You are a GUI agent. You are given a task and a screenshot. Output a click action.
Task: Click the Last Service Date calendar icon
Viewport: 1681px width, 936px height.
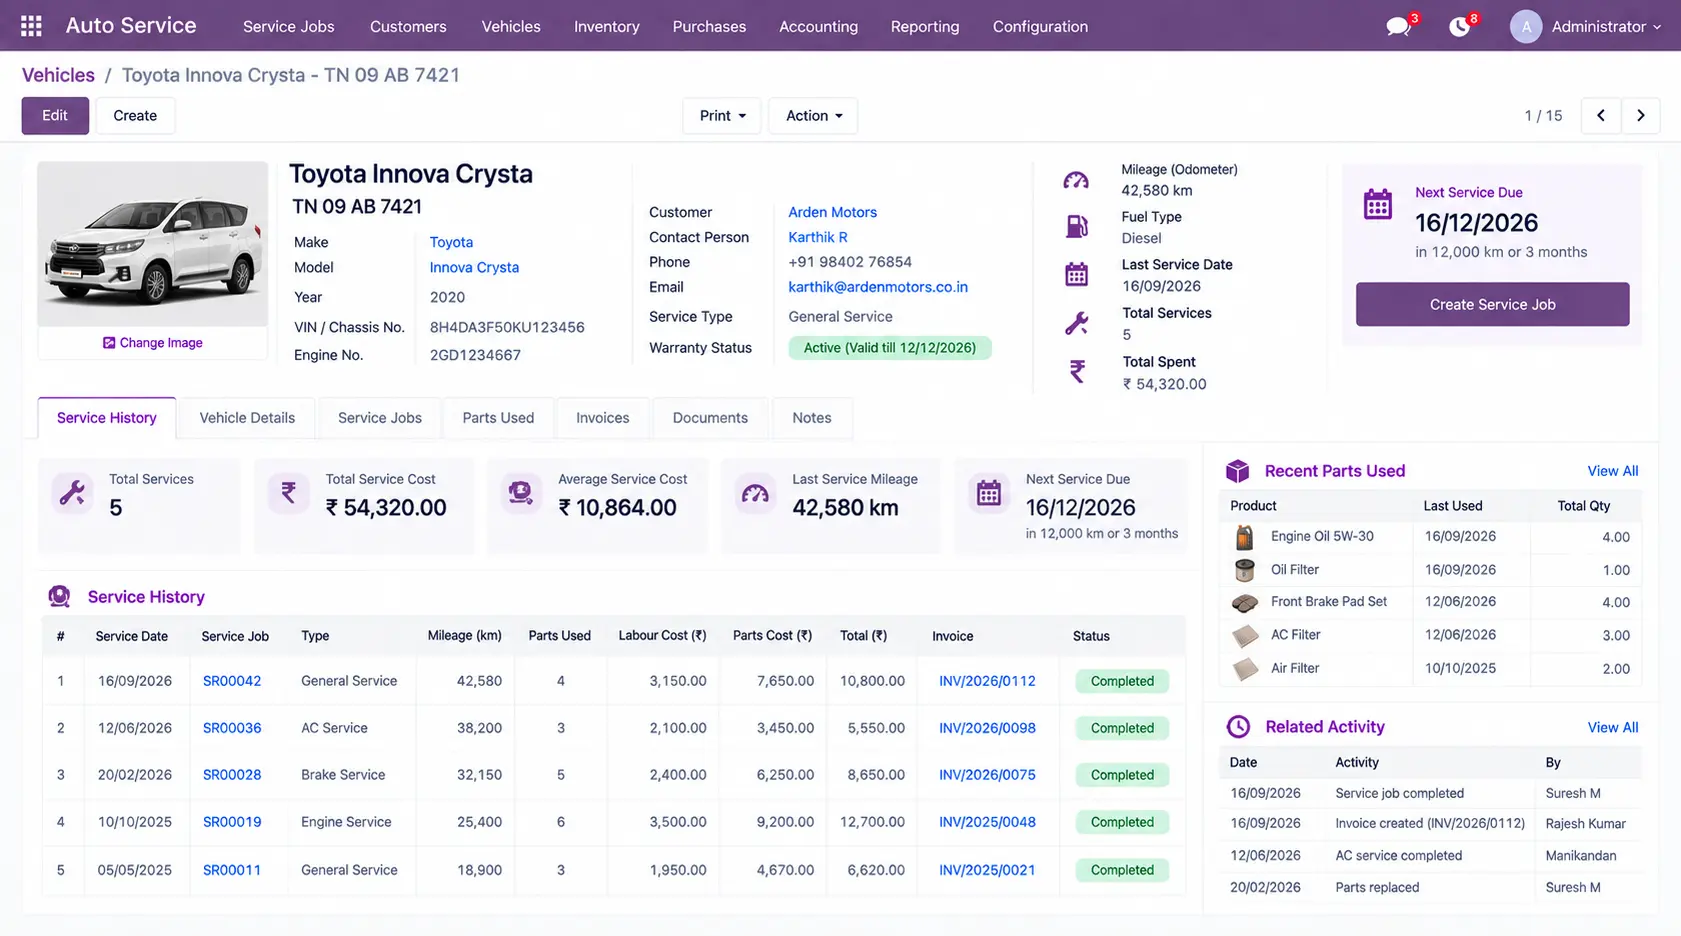(1076, 274)
